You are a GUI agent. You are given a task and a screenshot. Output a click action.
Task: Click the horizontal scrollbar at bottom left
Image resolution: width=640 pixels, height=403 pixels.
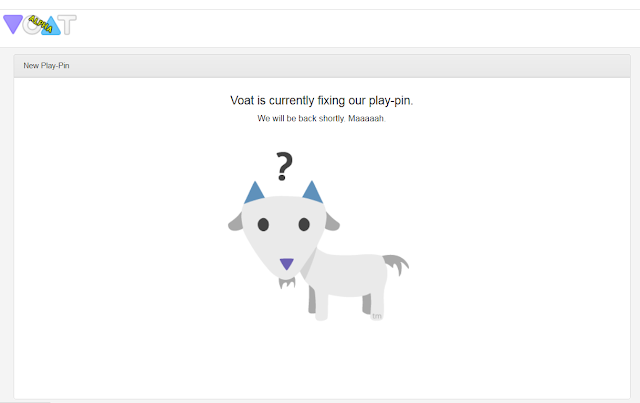click(25, 402)
